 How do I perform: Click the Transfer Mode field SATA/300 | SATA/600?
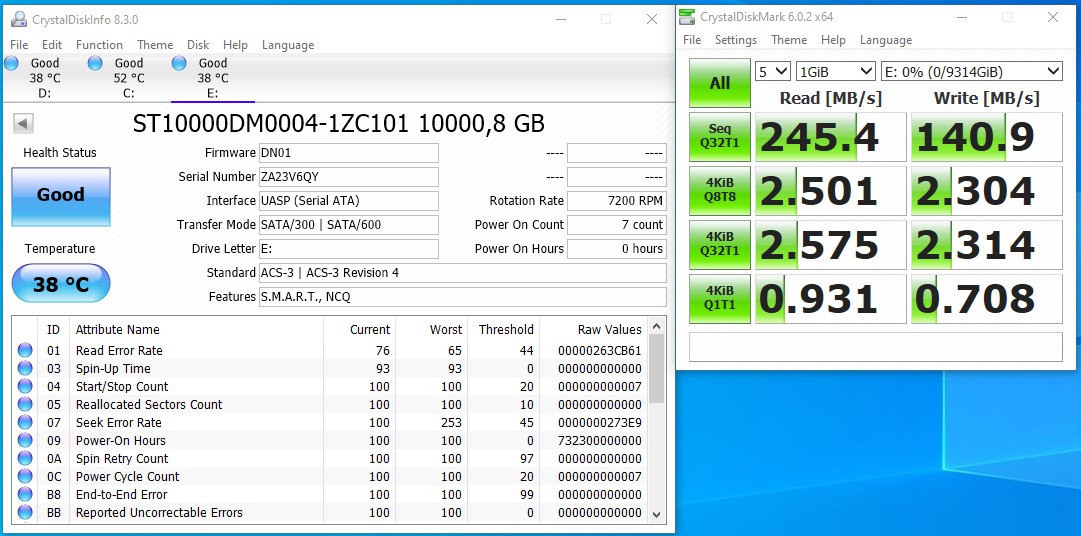pyautogui.click(x=348, y=225)
